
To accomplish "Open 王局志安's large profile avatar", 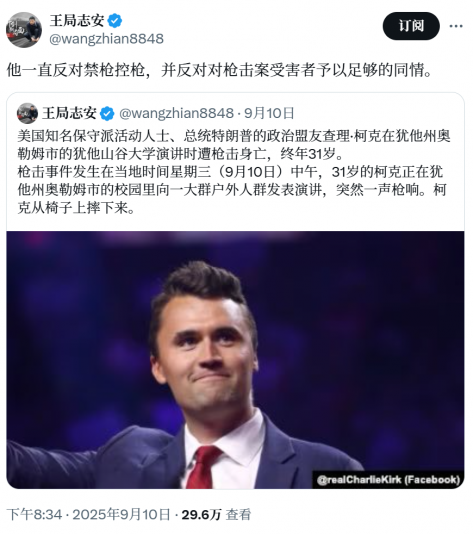I will click(24, 30).
